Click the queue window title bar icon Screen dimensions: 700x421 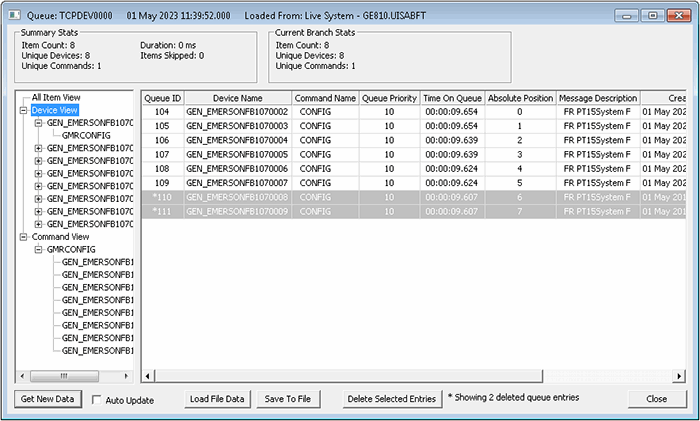coord(15,15)
